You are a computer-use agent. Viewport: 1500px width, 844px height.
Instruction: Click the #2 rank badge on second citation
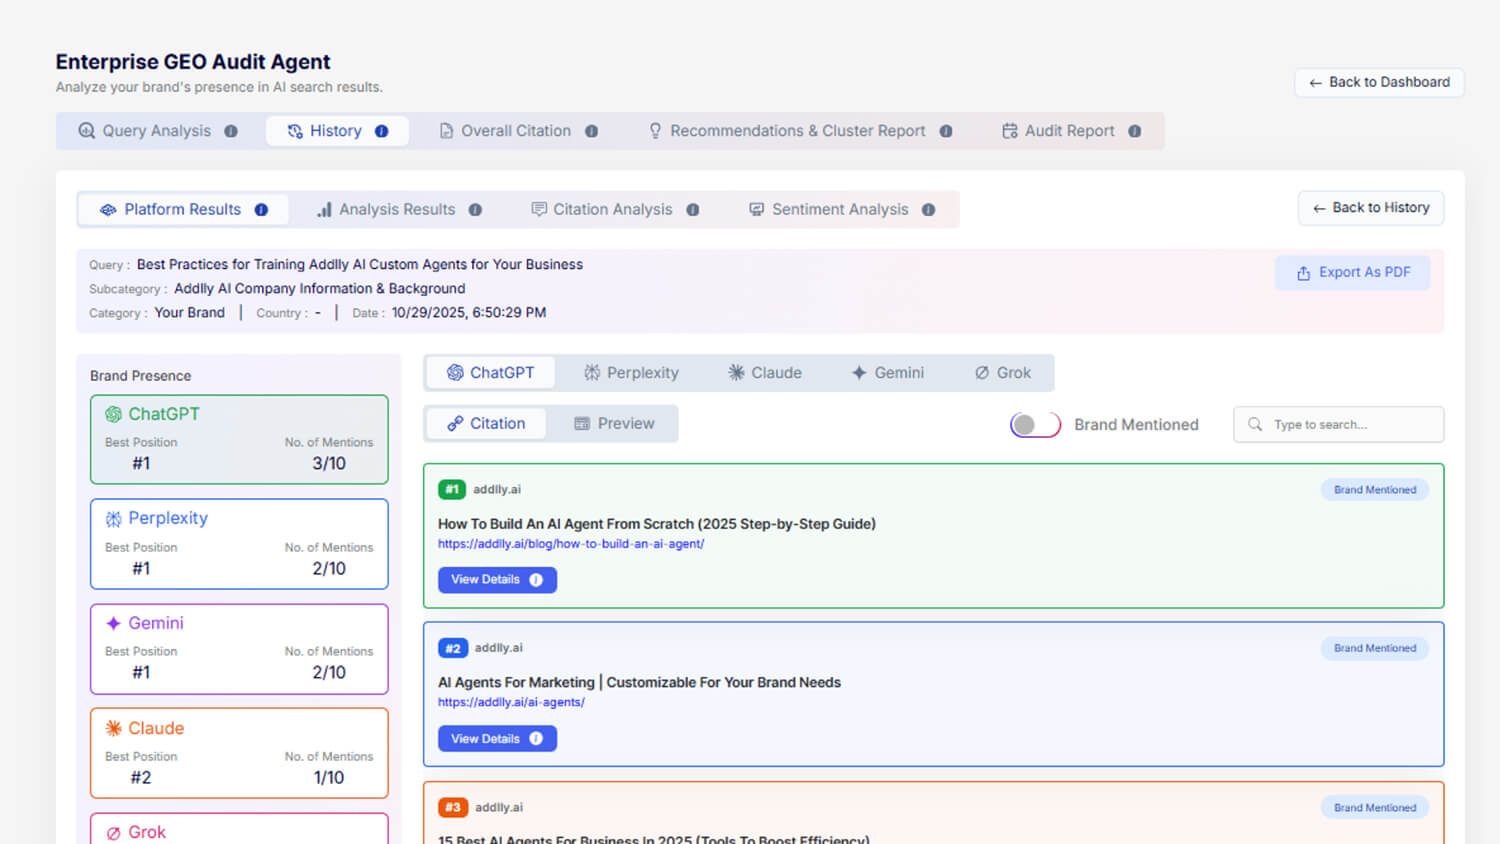point(453,648)
